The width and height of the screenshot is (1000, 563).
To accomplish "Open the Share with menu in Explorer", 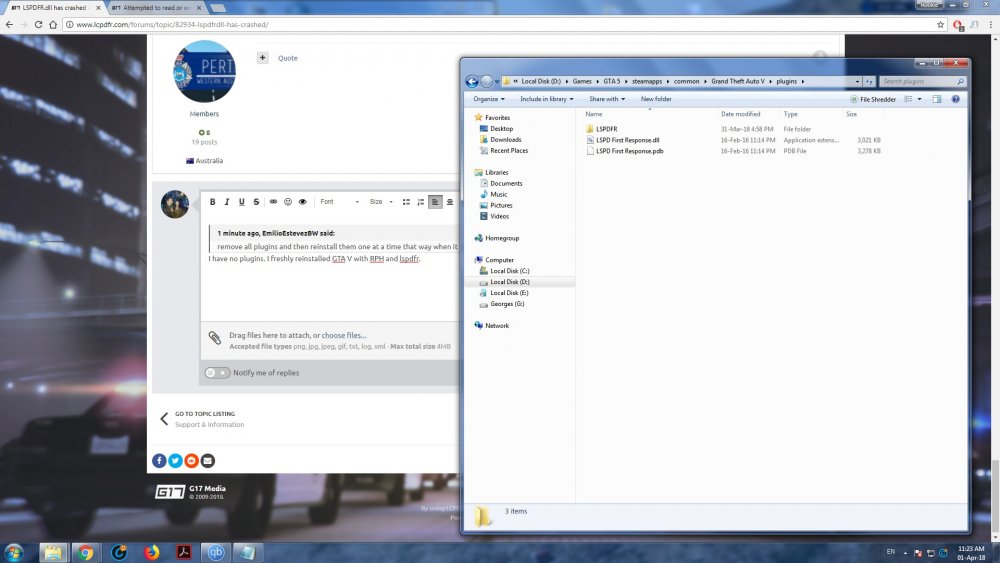I will [x=606, y=99].
